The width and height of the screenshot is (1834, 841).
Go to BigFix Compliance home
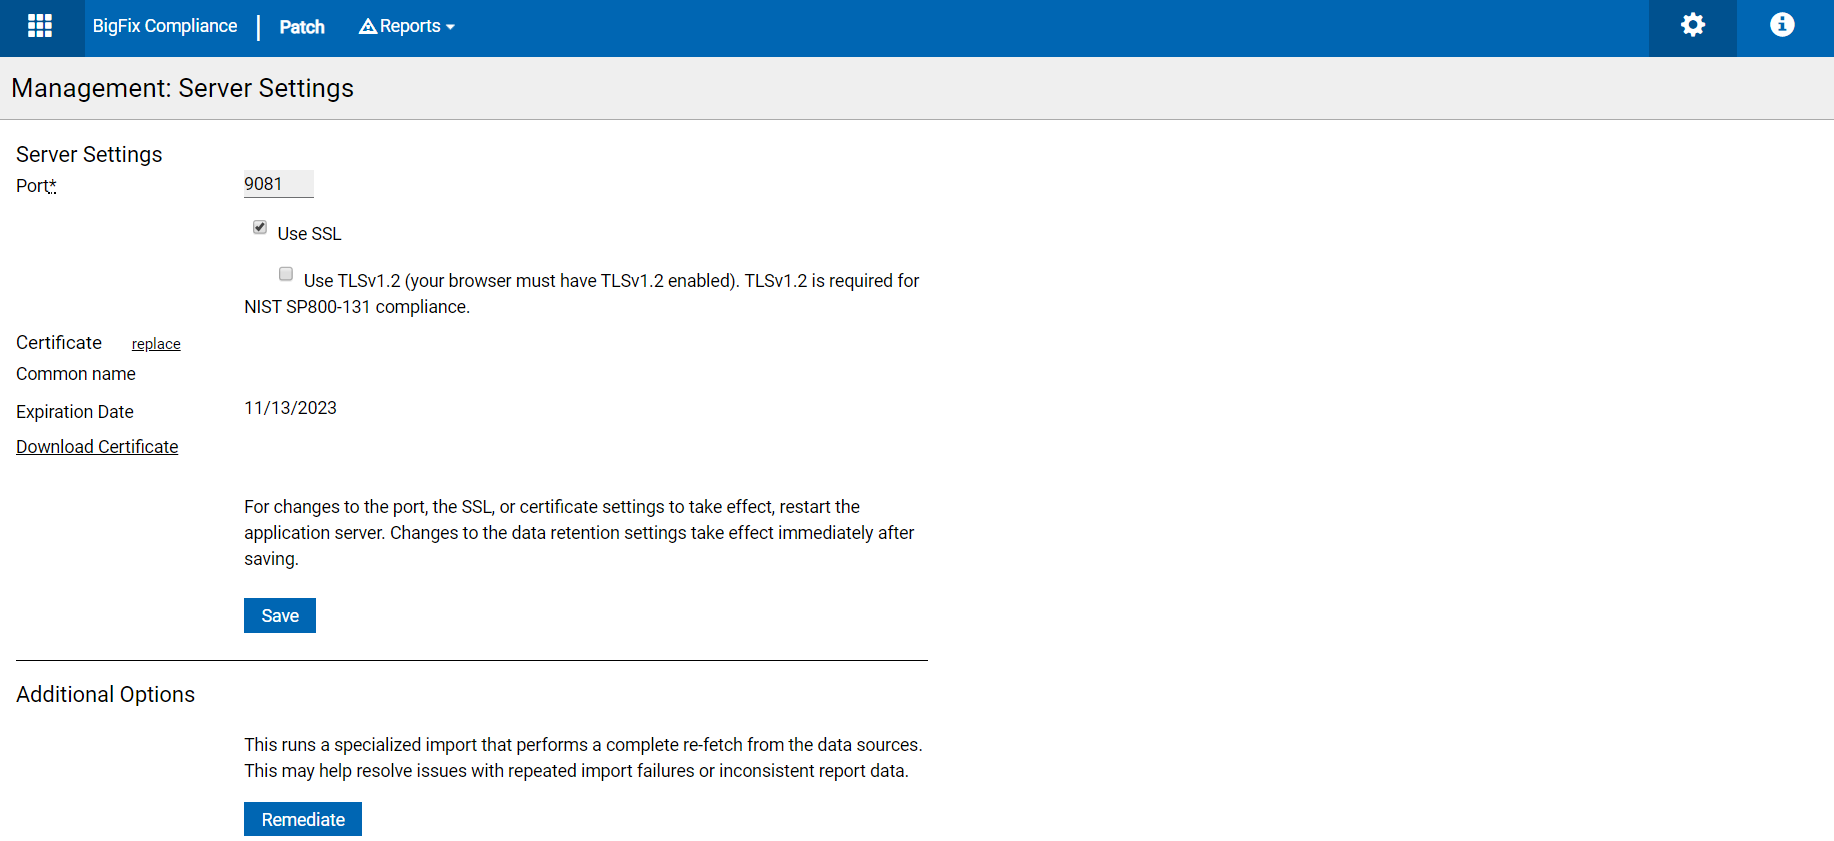coord(165,26)
